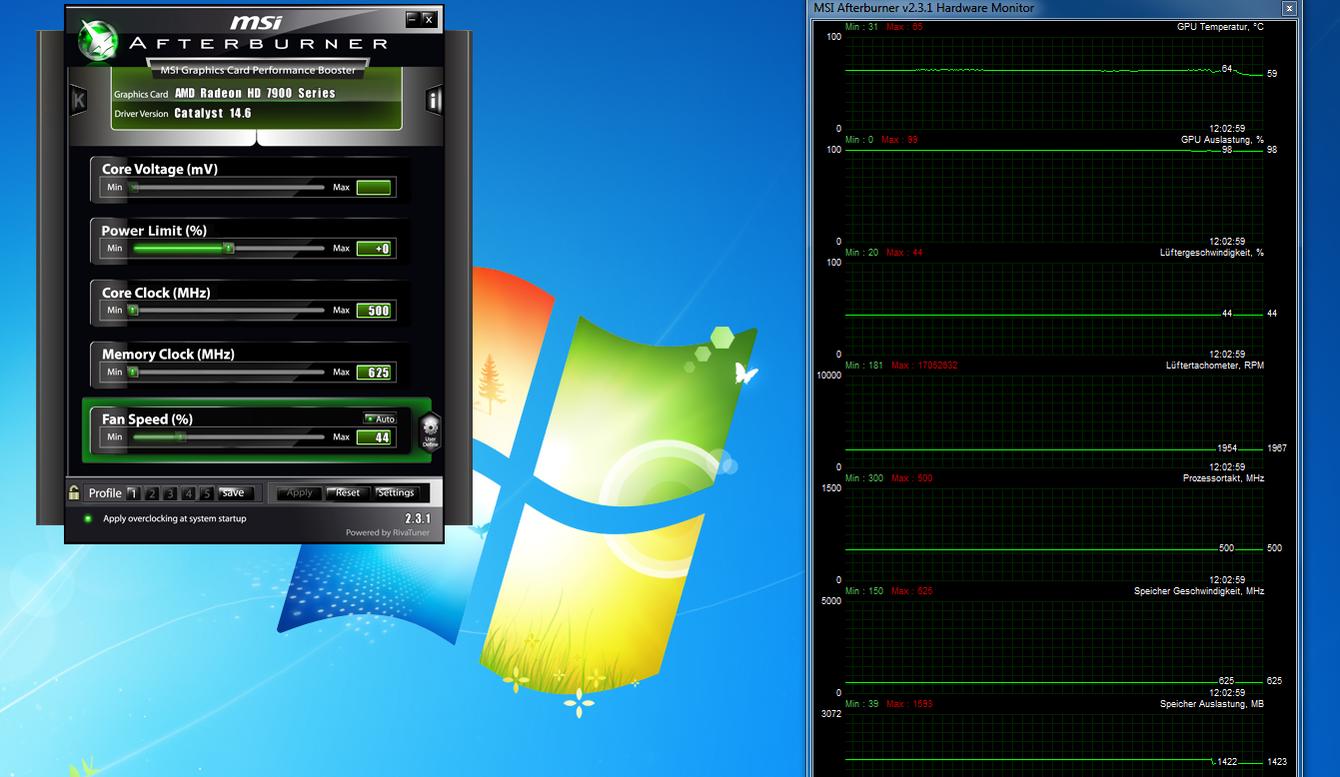Click the Core Clock value field 500
Screen dimensions: 1340x777
pos(374,310)
